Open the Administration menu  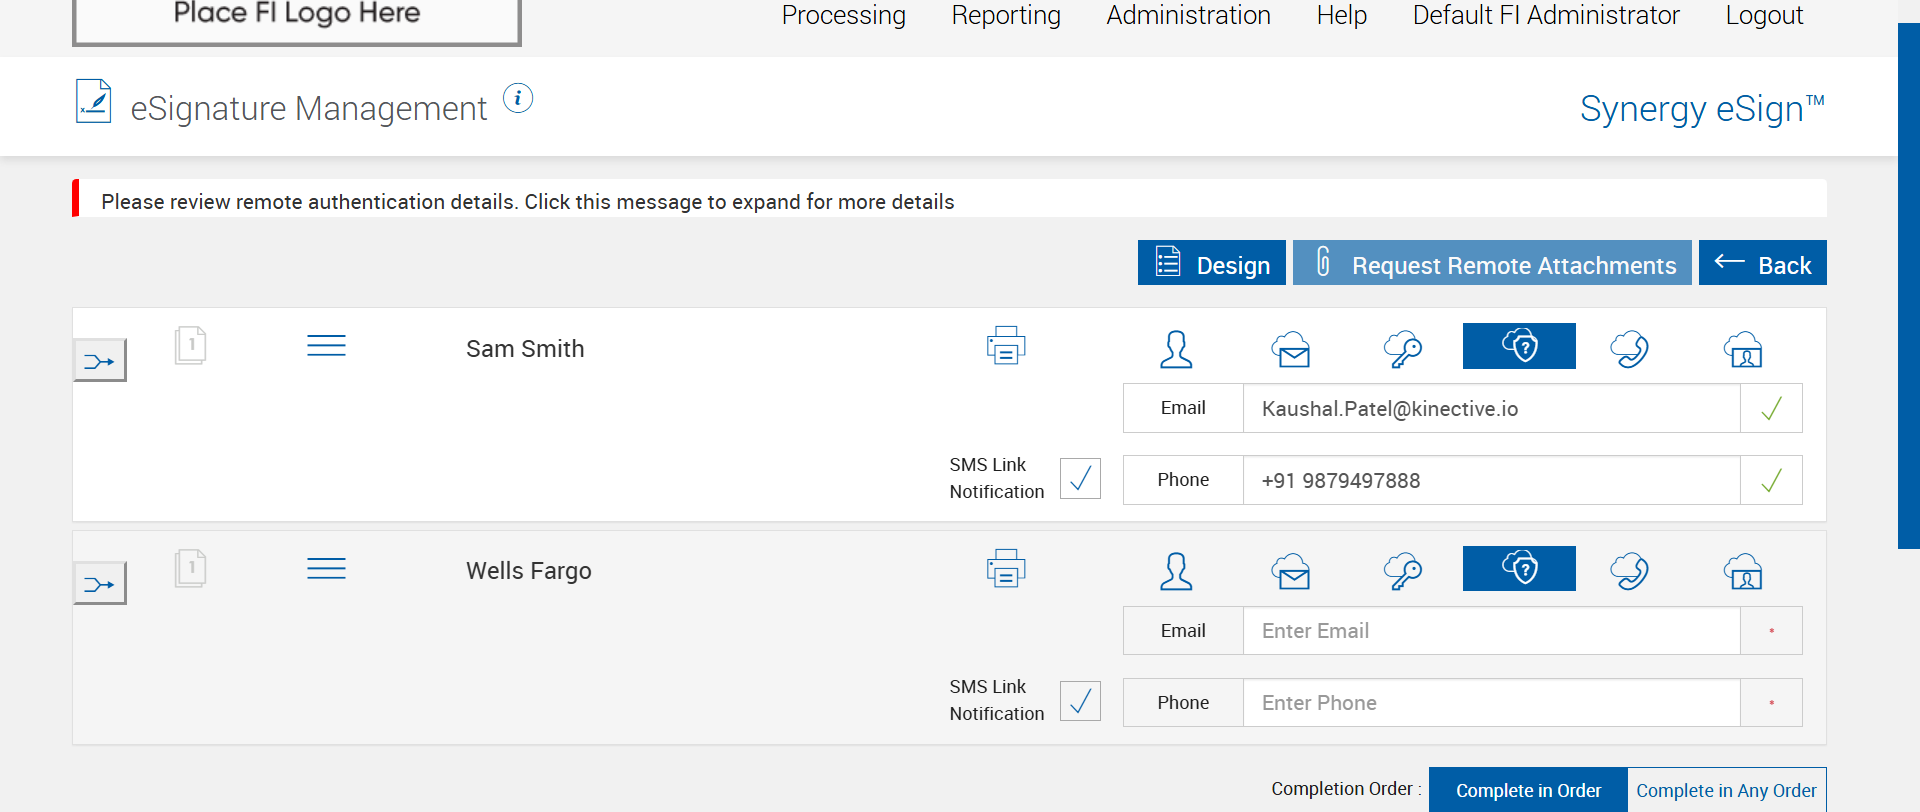click(x=1188, y=16)
